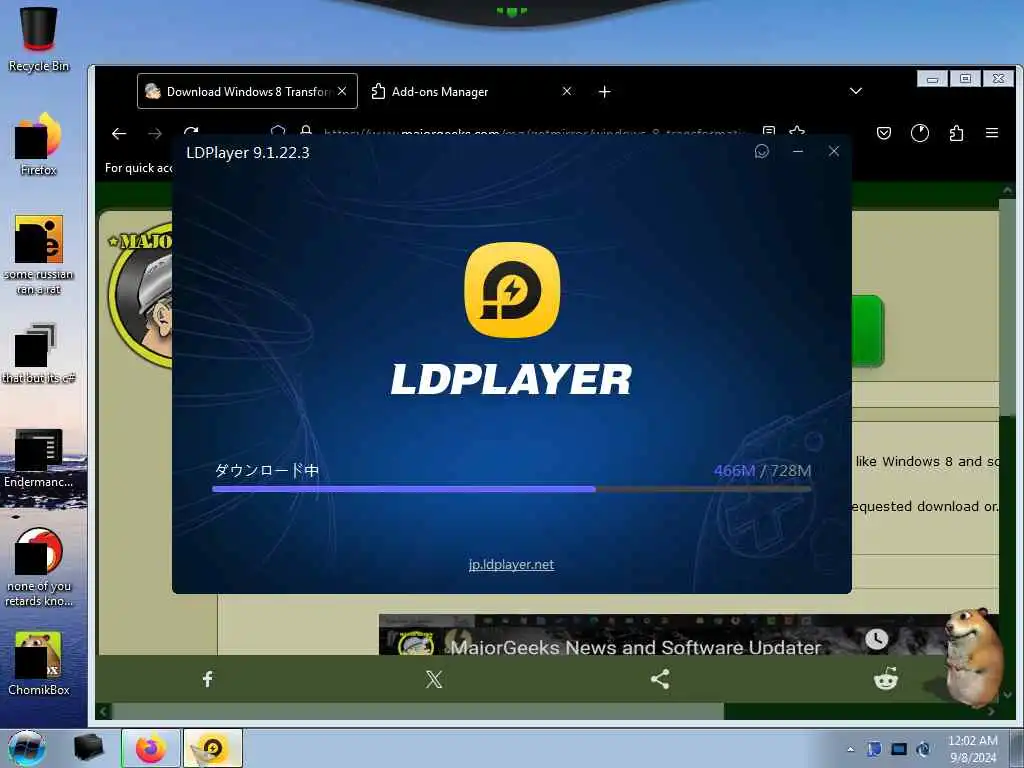The image size is (1024, 768).
Task: Click the green download button on the MajorGeeks page
Action: coord(868,330)
